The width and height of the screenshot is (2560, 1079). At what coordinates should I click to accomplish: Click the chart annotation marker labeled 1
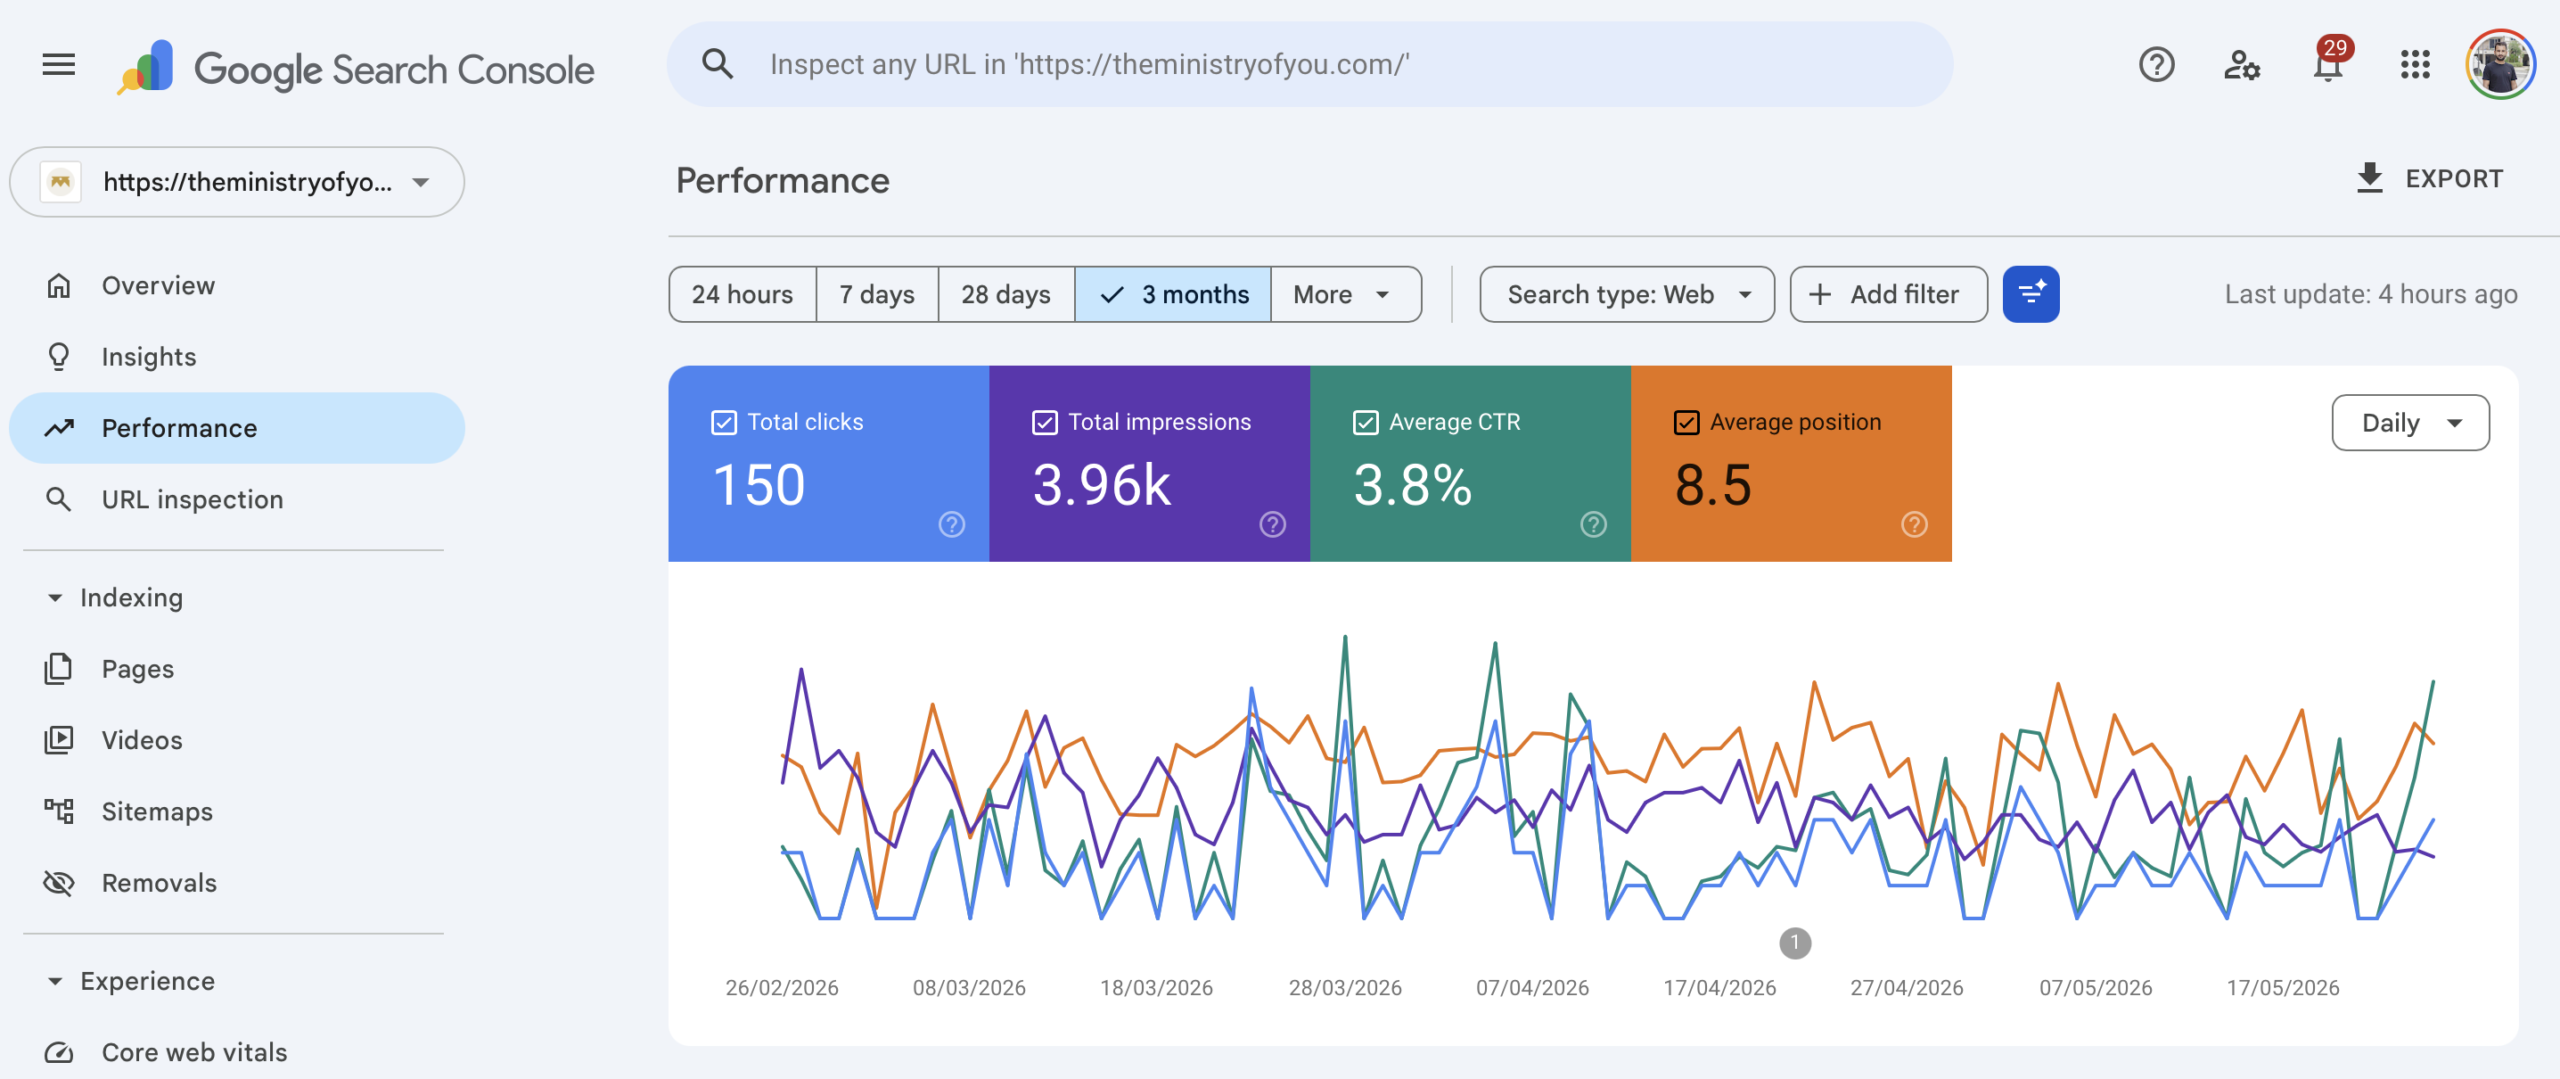pos(1795,943)
